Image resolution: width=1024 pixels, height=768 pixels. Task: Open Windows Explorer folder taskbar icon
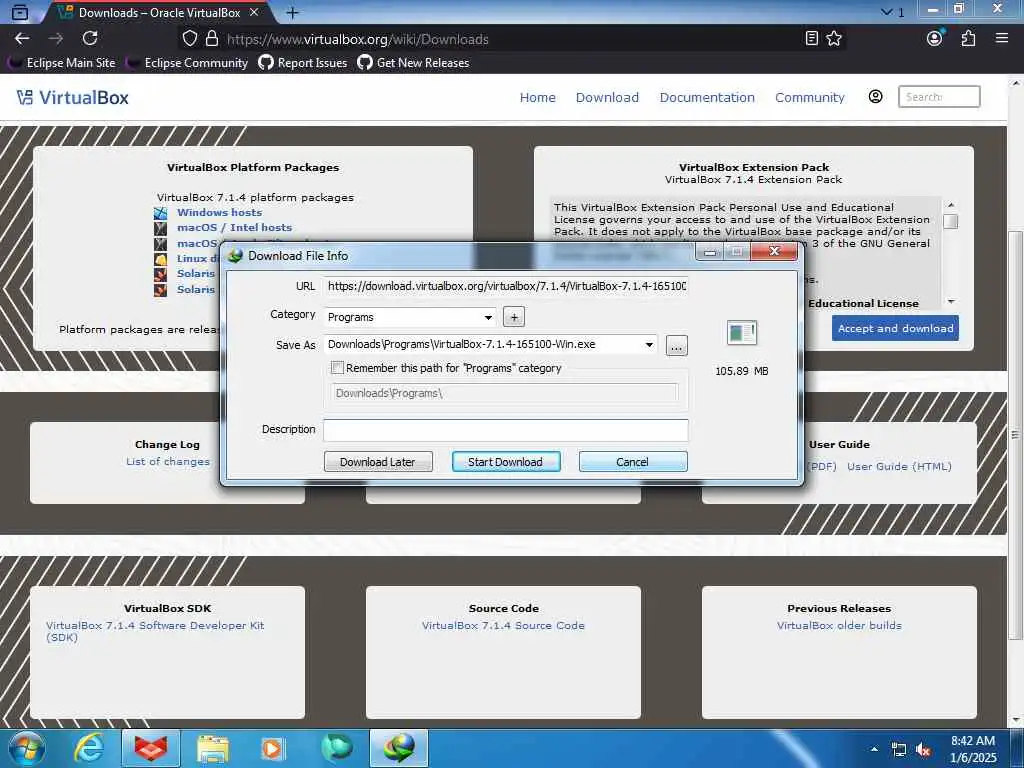213,748
